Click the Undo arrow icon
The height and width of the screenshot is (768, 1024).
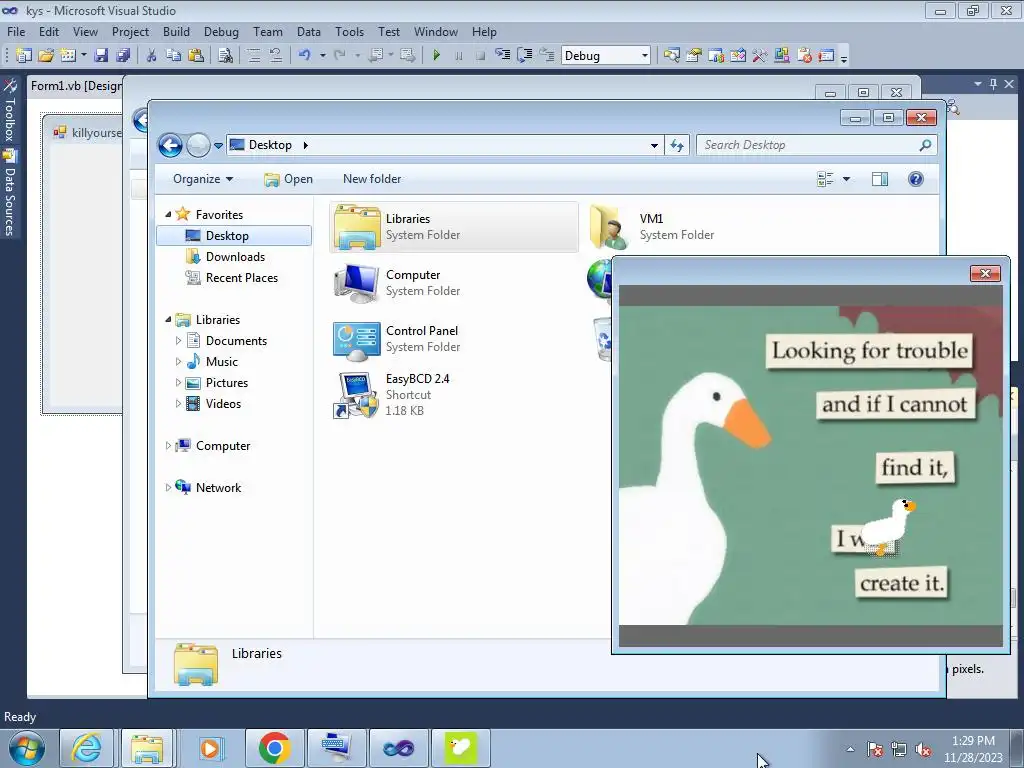[x=304, y=56]
